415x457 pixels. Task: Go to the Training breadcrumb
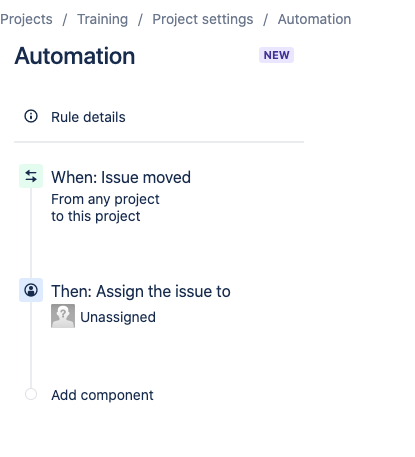point(103,19)
